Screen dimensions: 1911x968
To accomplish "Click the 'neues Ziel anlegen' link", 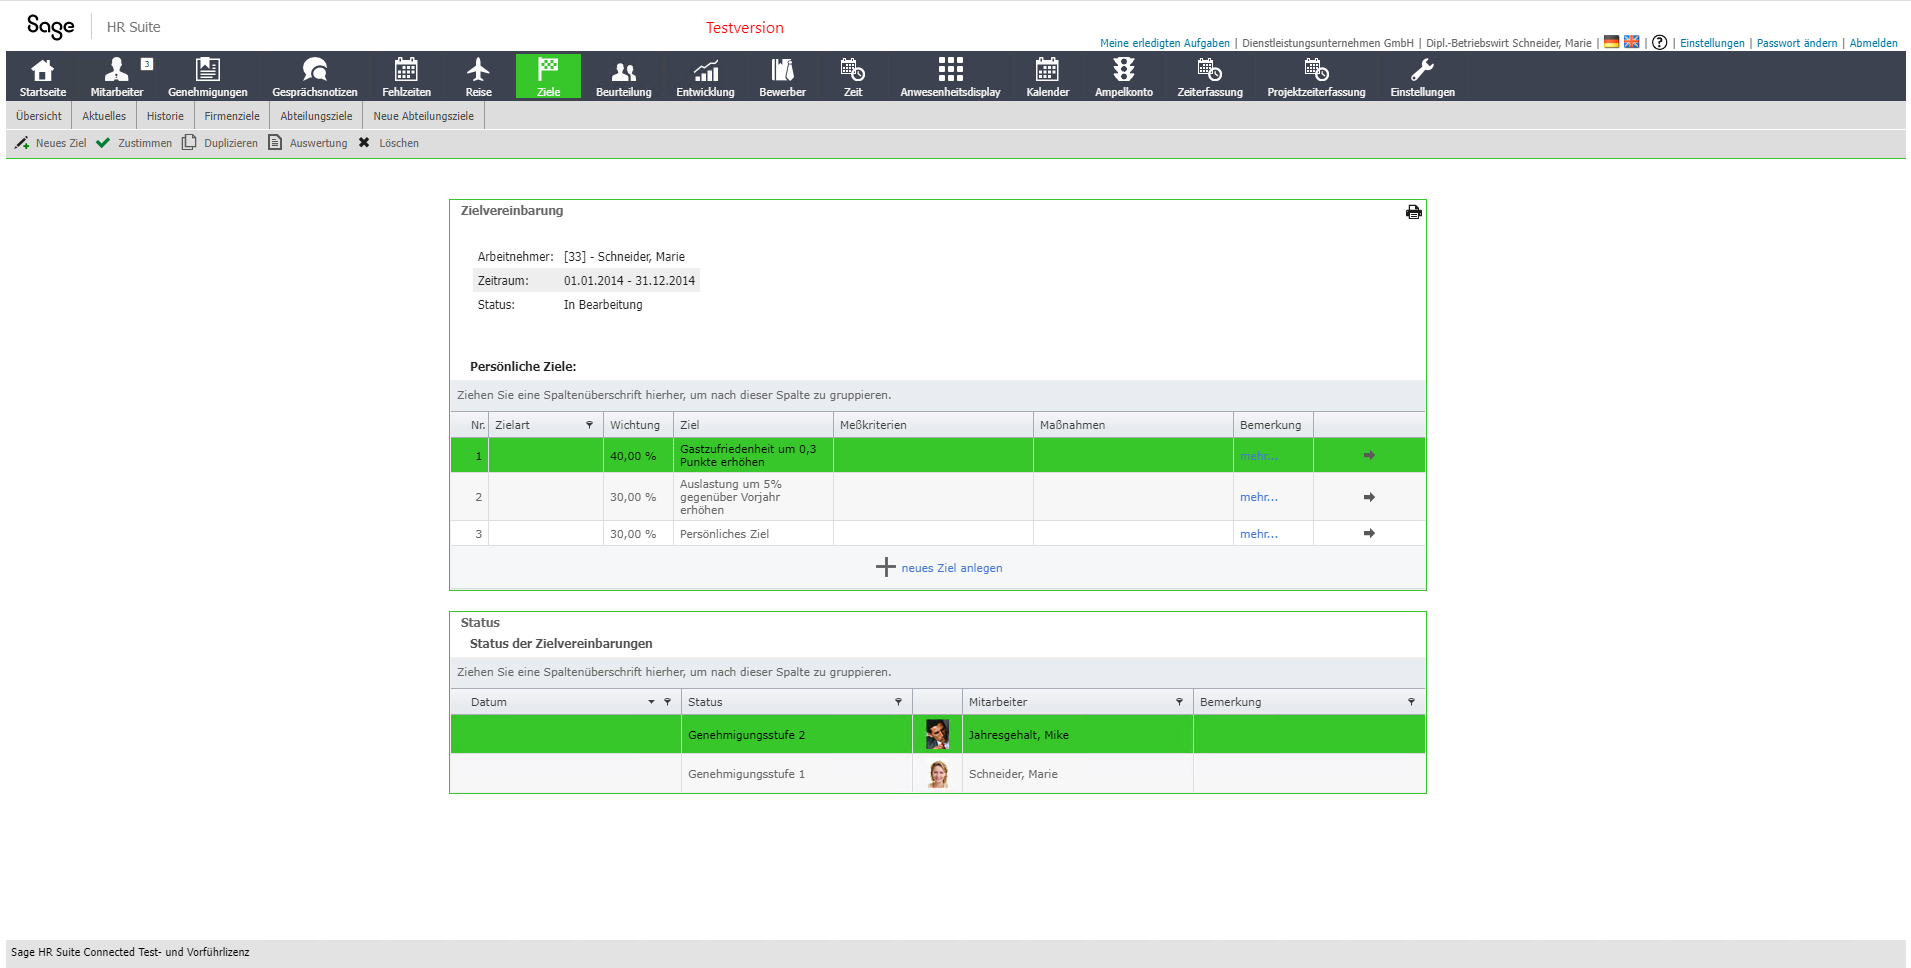I will pos(951,568).
